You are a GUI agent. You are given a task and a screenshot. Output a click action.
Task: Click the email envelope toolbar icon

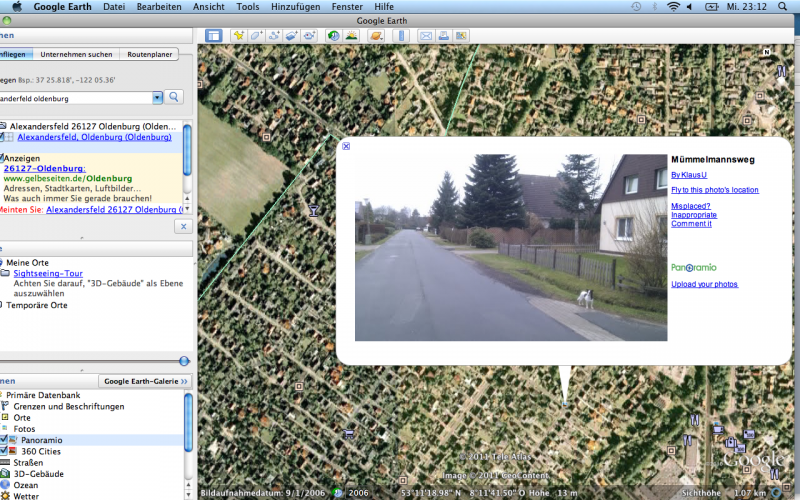point(426,36)
